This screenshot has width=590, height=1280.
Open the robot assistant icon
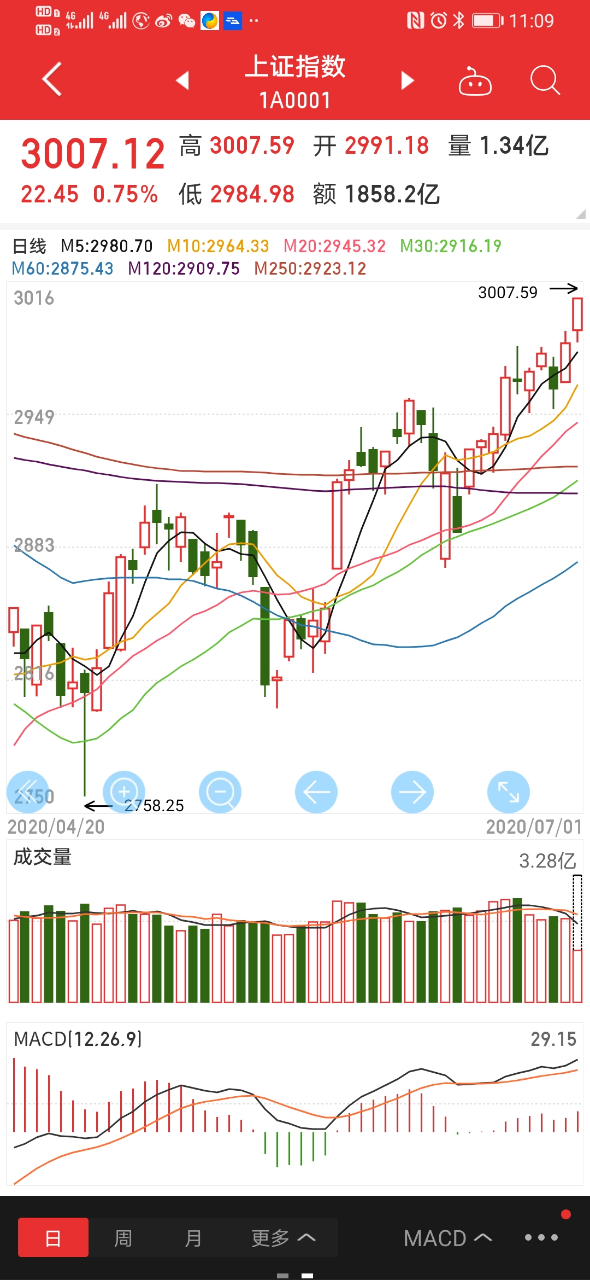point(475,81)
